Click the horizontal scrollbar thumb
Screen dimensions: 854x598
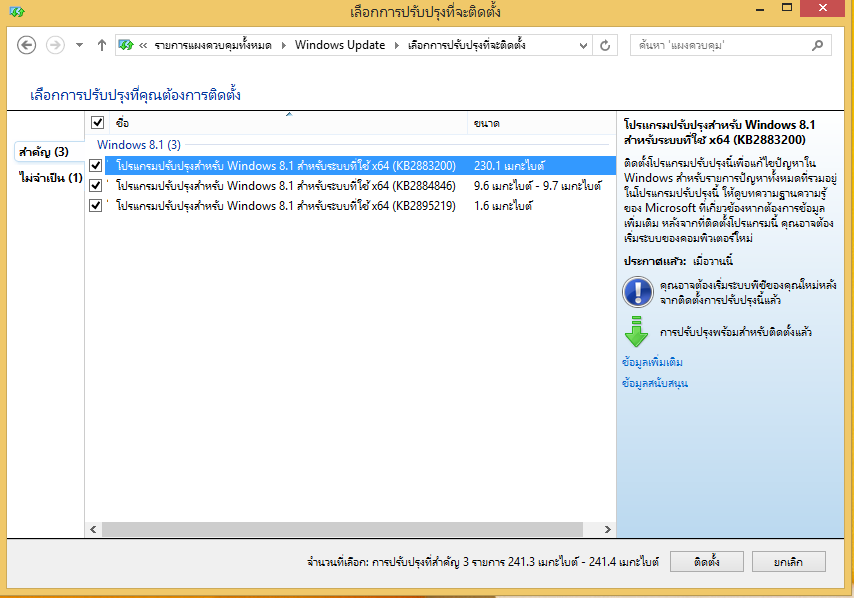[342, 529]
